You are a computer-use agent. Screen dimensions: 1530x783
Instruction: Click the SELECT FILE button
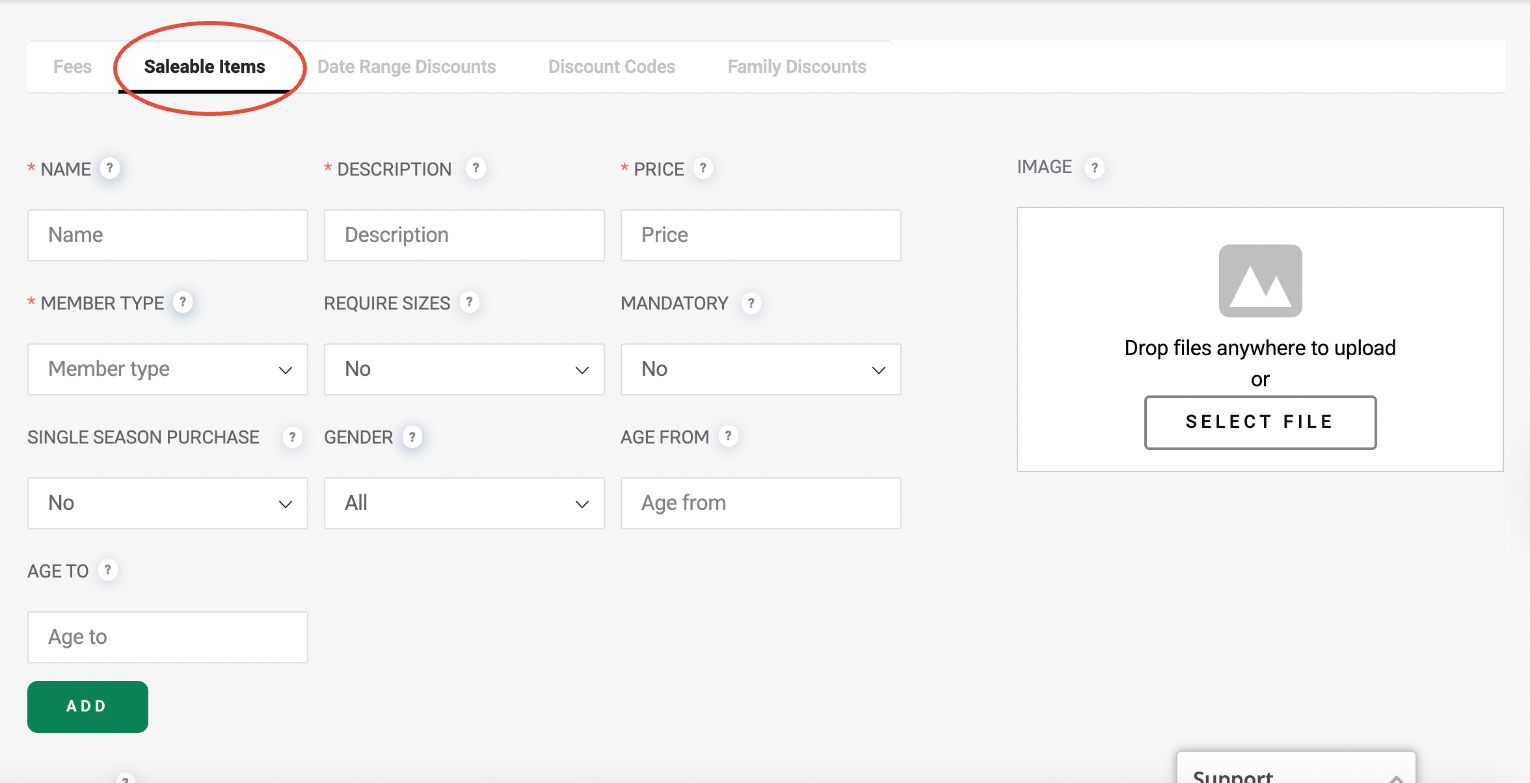[x=1260, y=422]
